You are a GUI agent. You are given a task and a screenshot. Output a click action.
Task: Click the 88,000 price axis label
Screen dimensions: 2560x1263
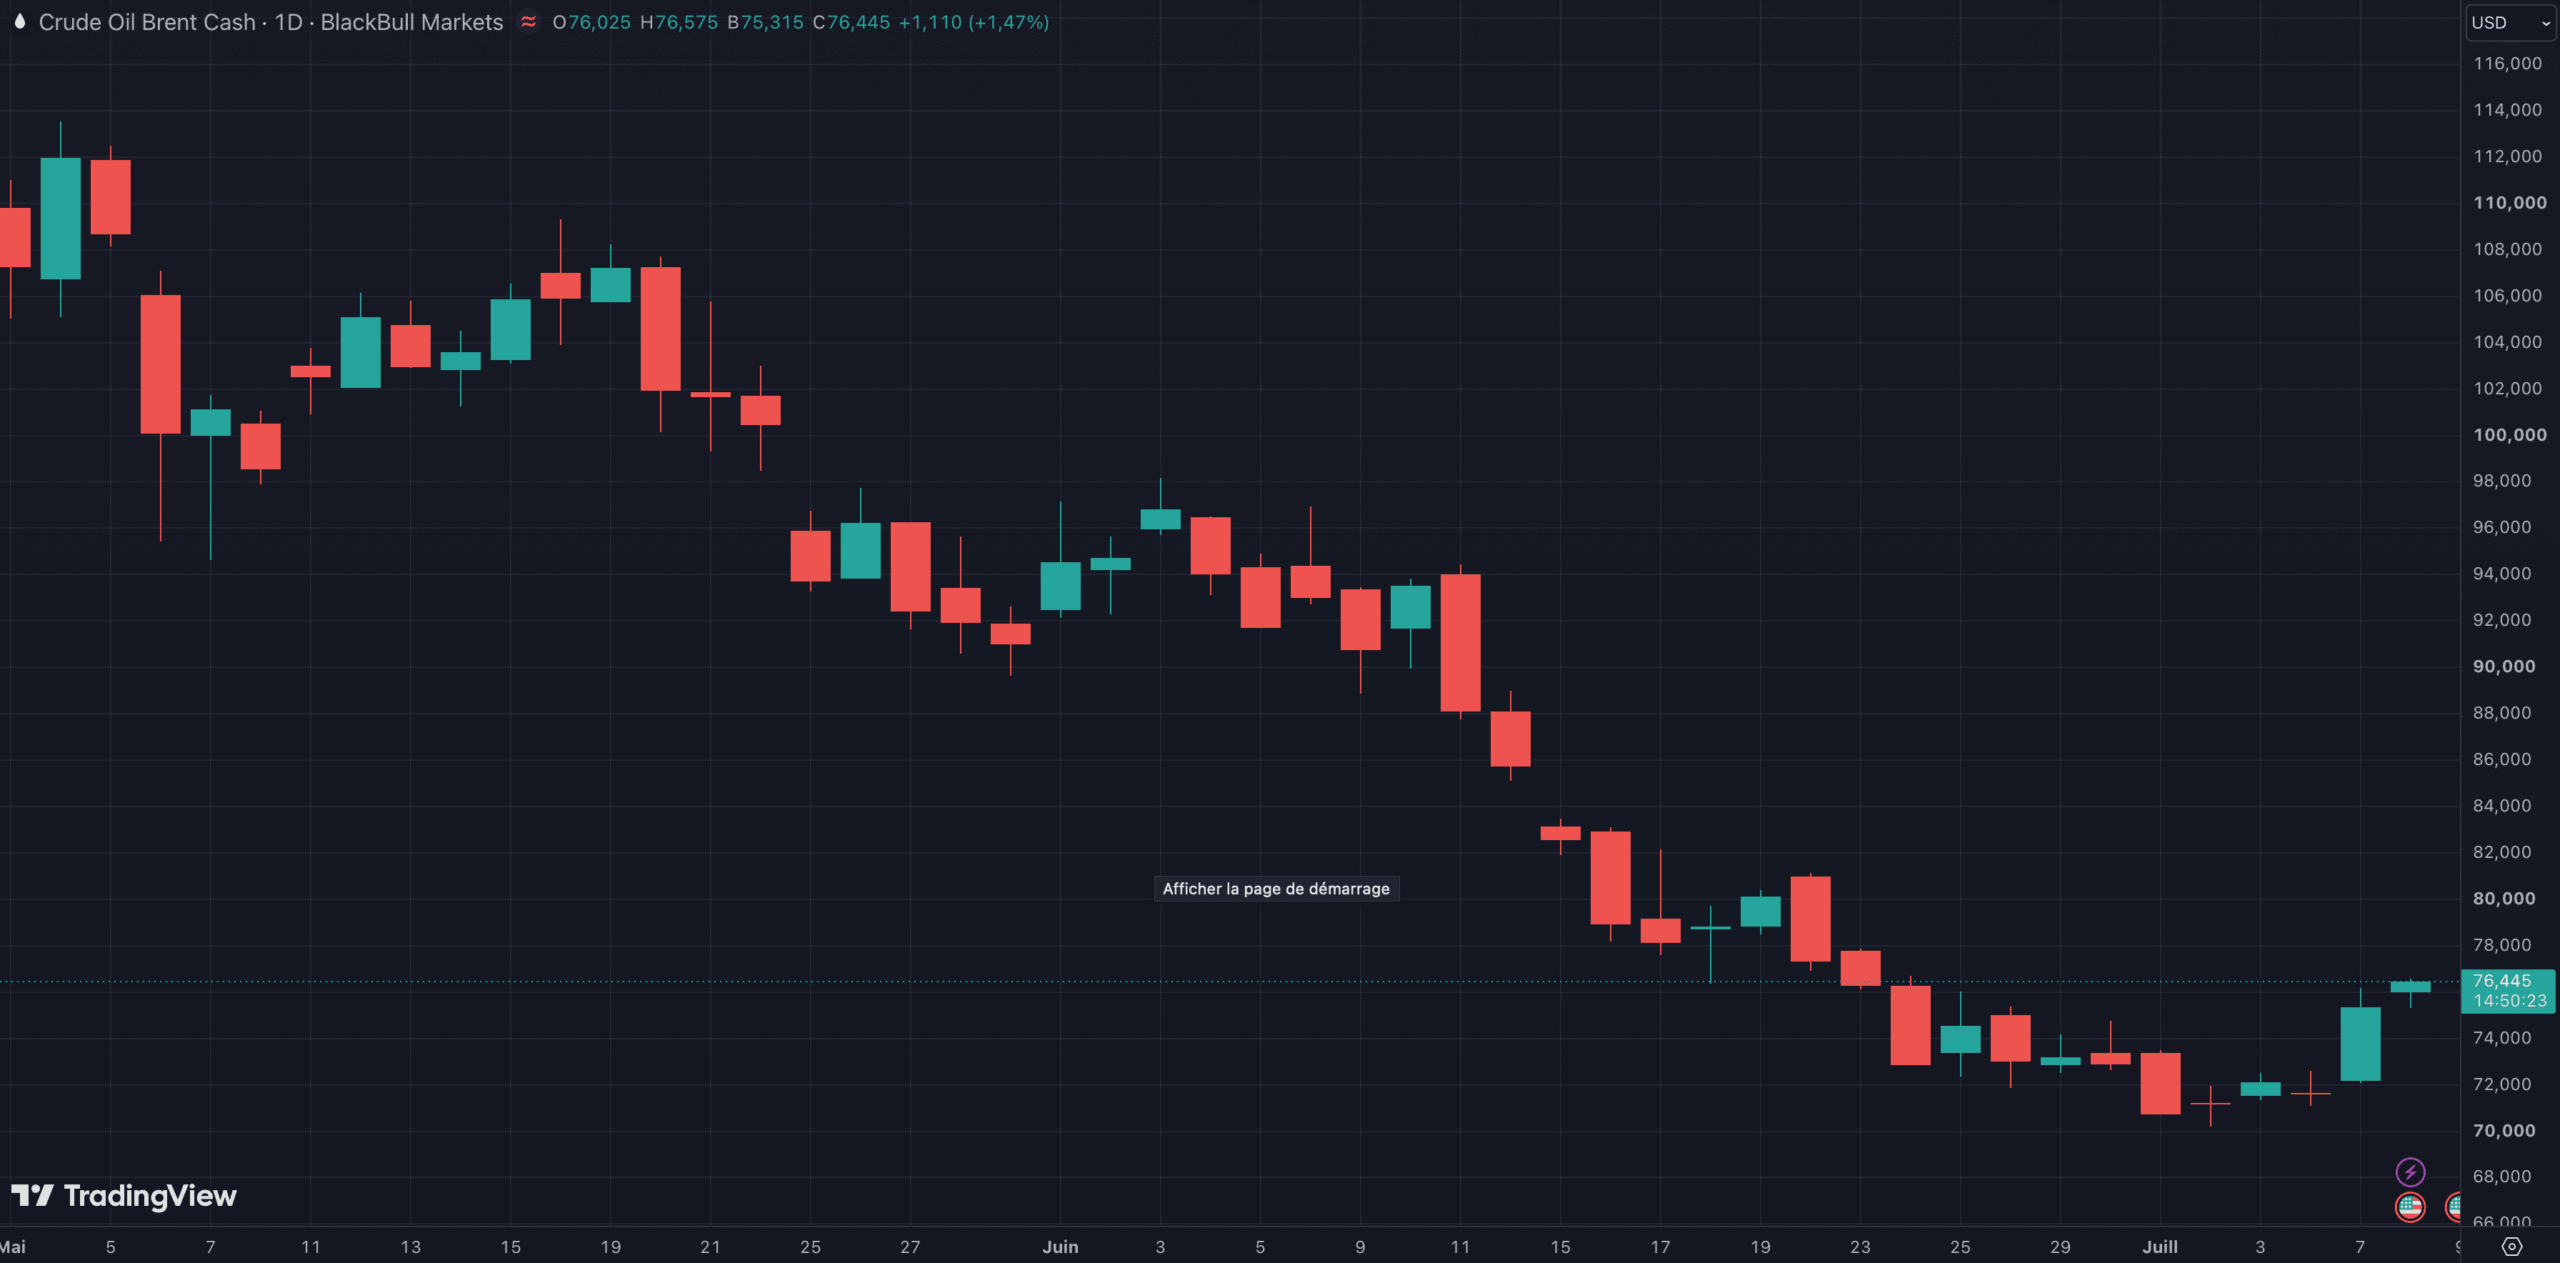coord(2502,713)
